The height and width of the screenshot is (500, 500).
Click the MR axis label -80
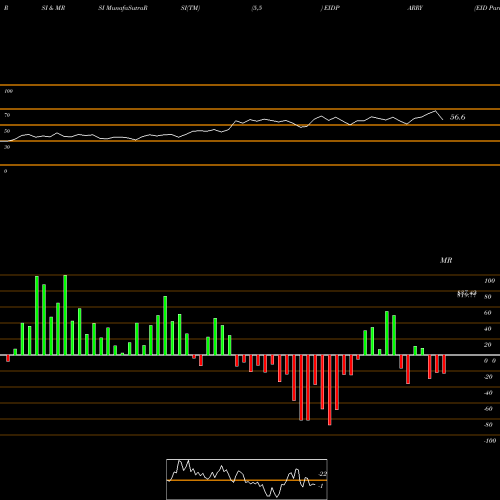point(488,425)
